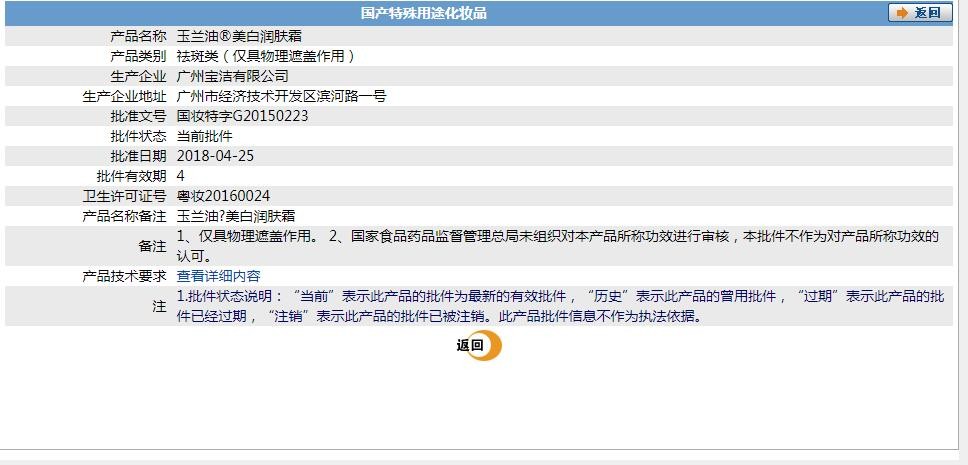Click the 产品类别 label
Viewport: 968px width, 465px height.
click(x=138, y=56)
